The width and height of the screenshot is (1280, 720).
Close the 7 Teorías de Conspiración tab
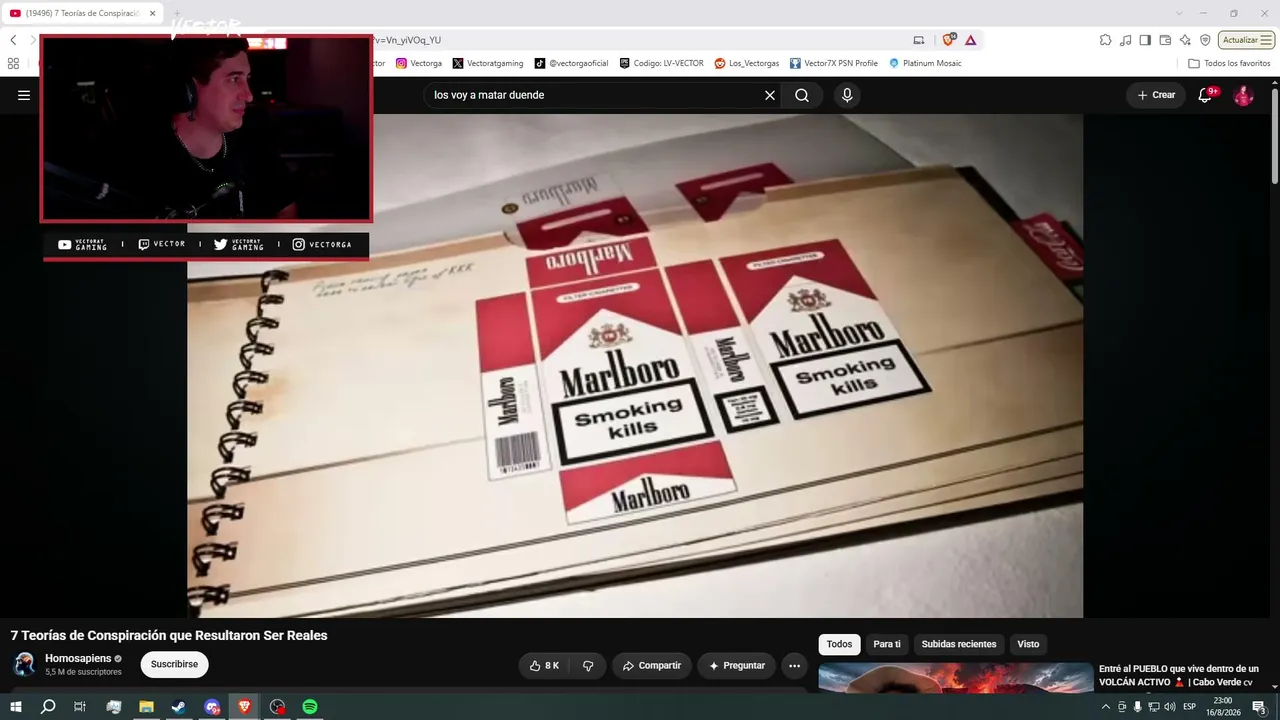pos(152,13)
